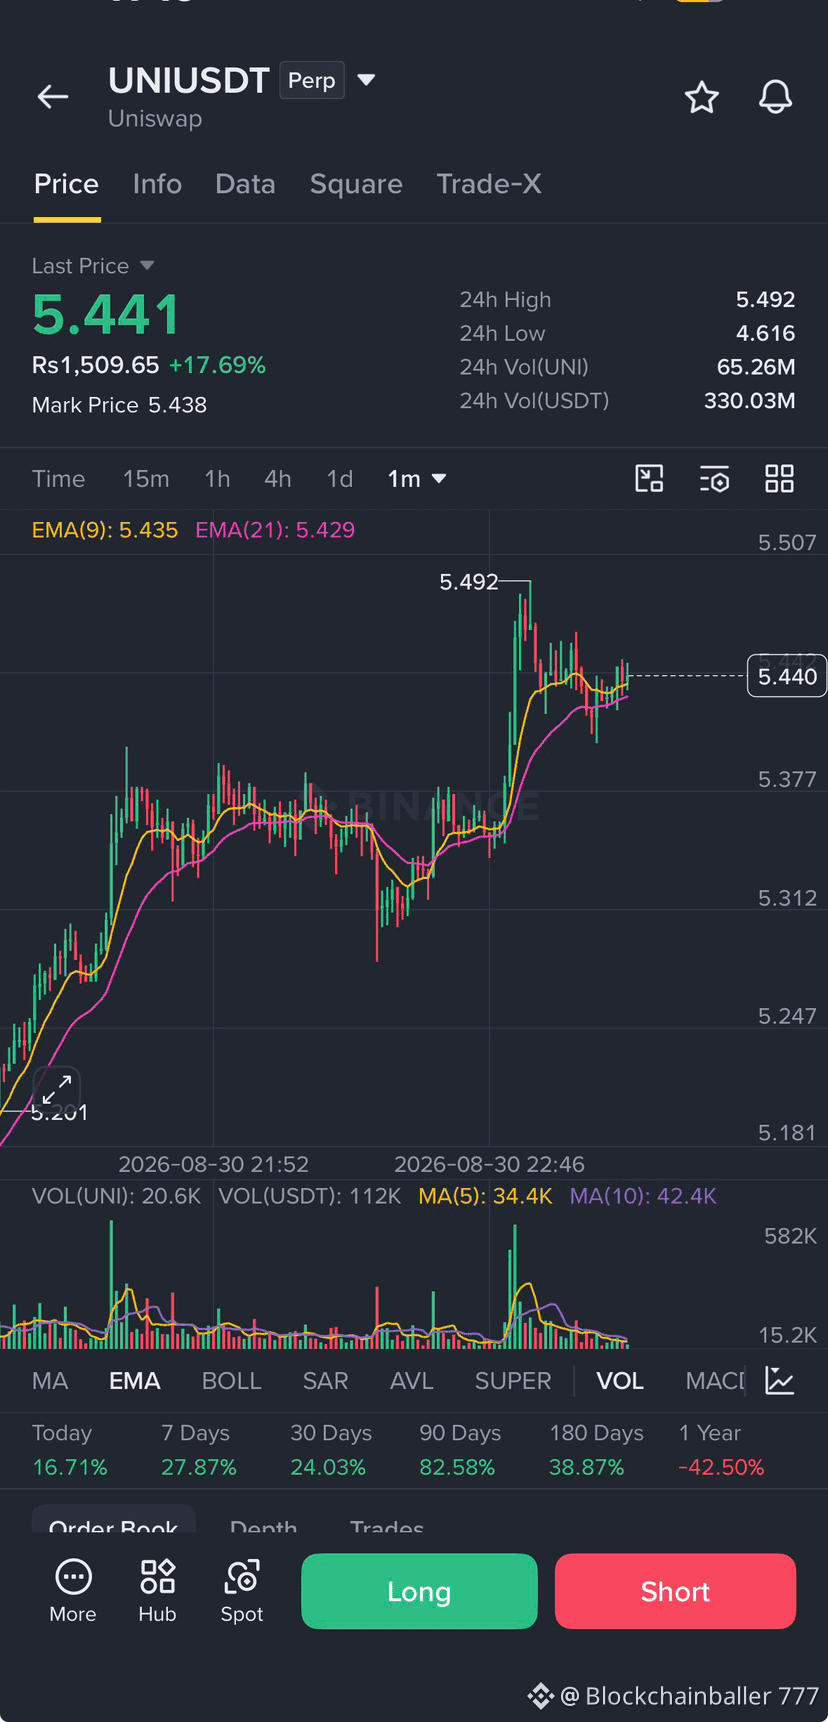Toggle the BOLL indicator
This screenshot has width=828, height=1722.
231,1381
